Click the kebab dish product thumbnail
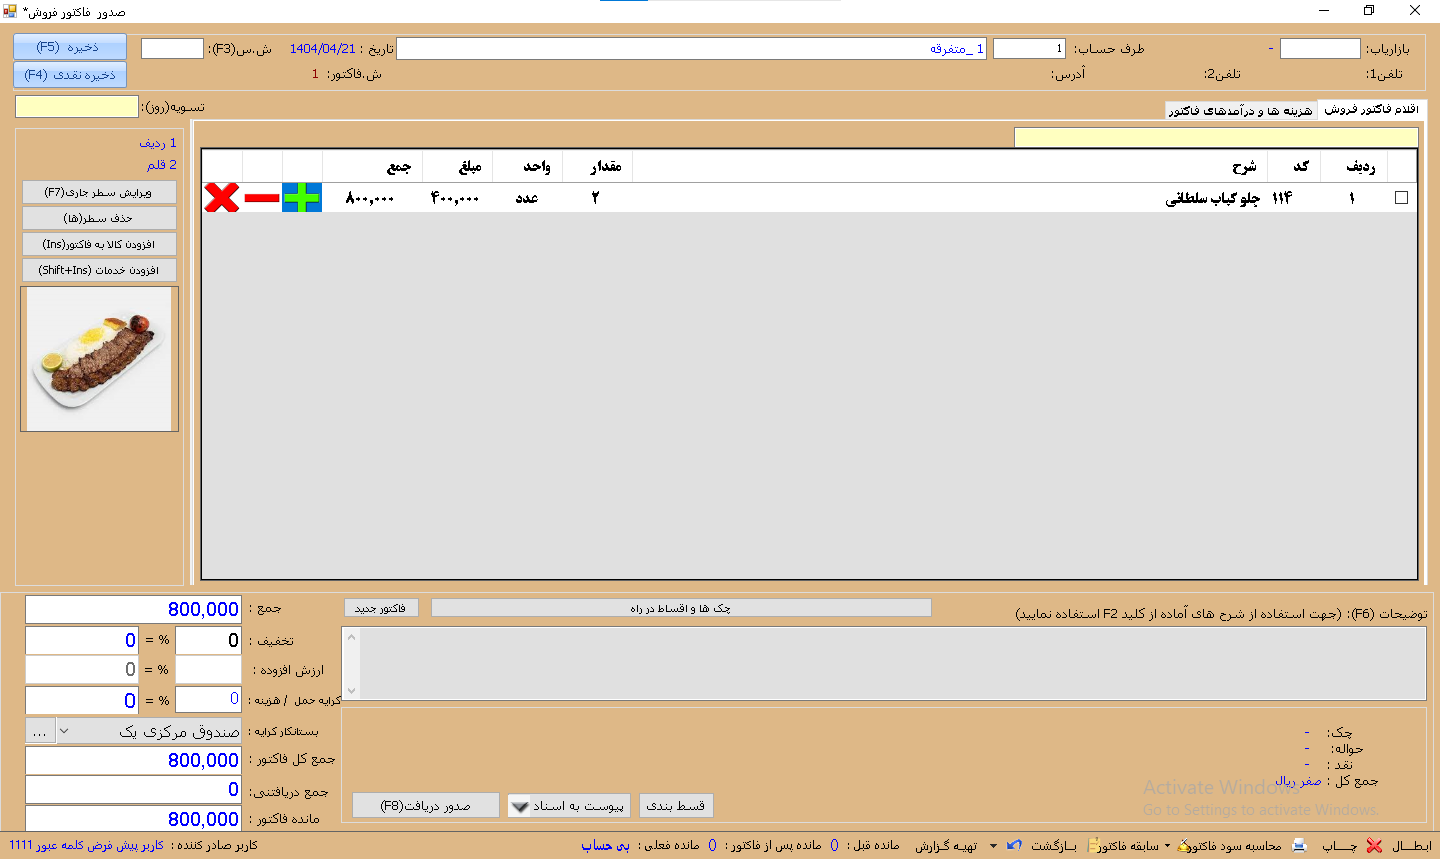Screen dimensions: 1440x859 (x=99, y=359)
